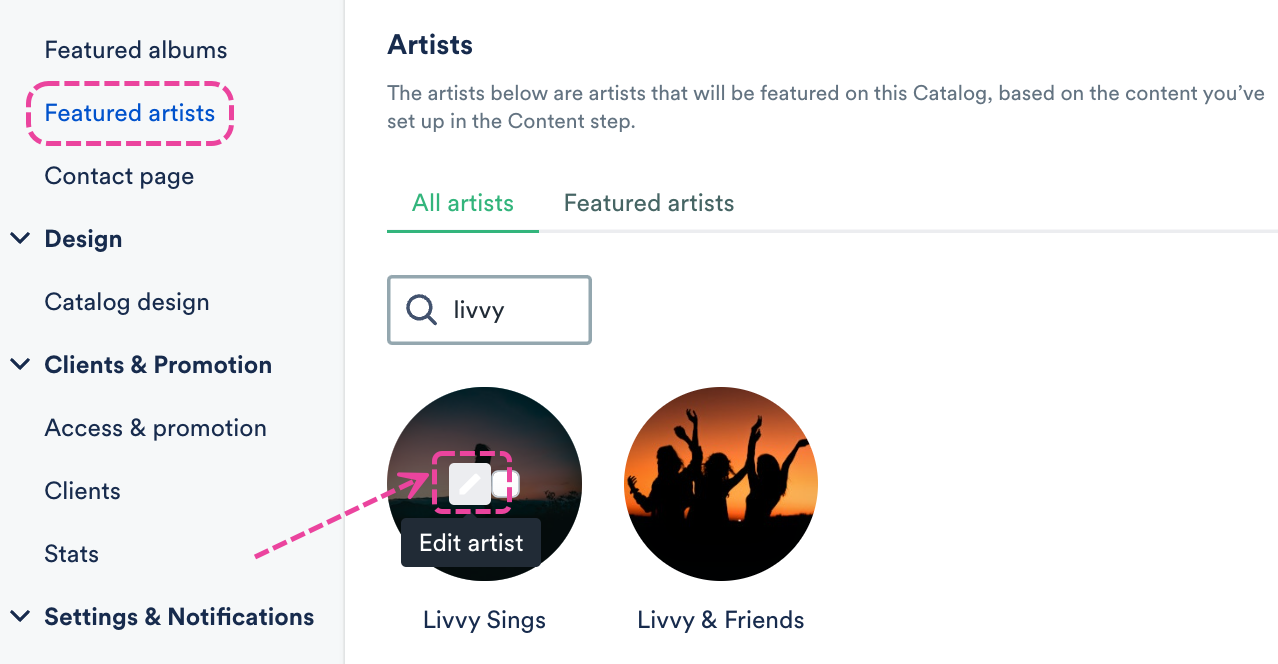This screenshot has height=664, width=1278.
Task: Open Featured albums in the sidebar
Action: (x=136, y=50)
